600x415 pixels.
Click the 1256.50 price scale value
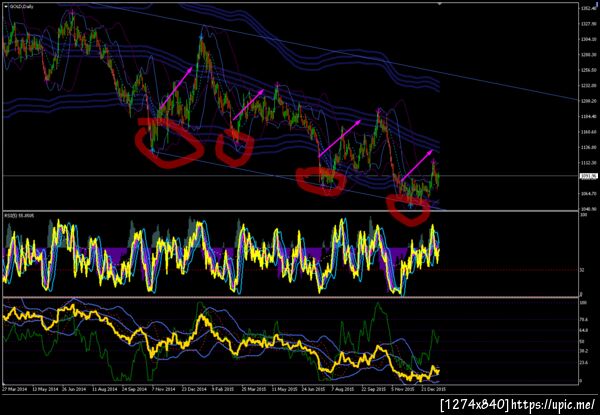coord(587,70)
